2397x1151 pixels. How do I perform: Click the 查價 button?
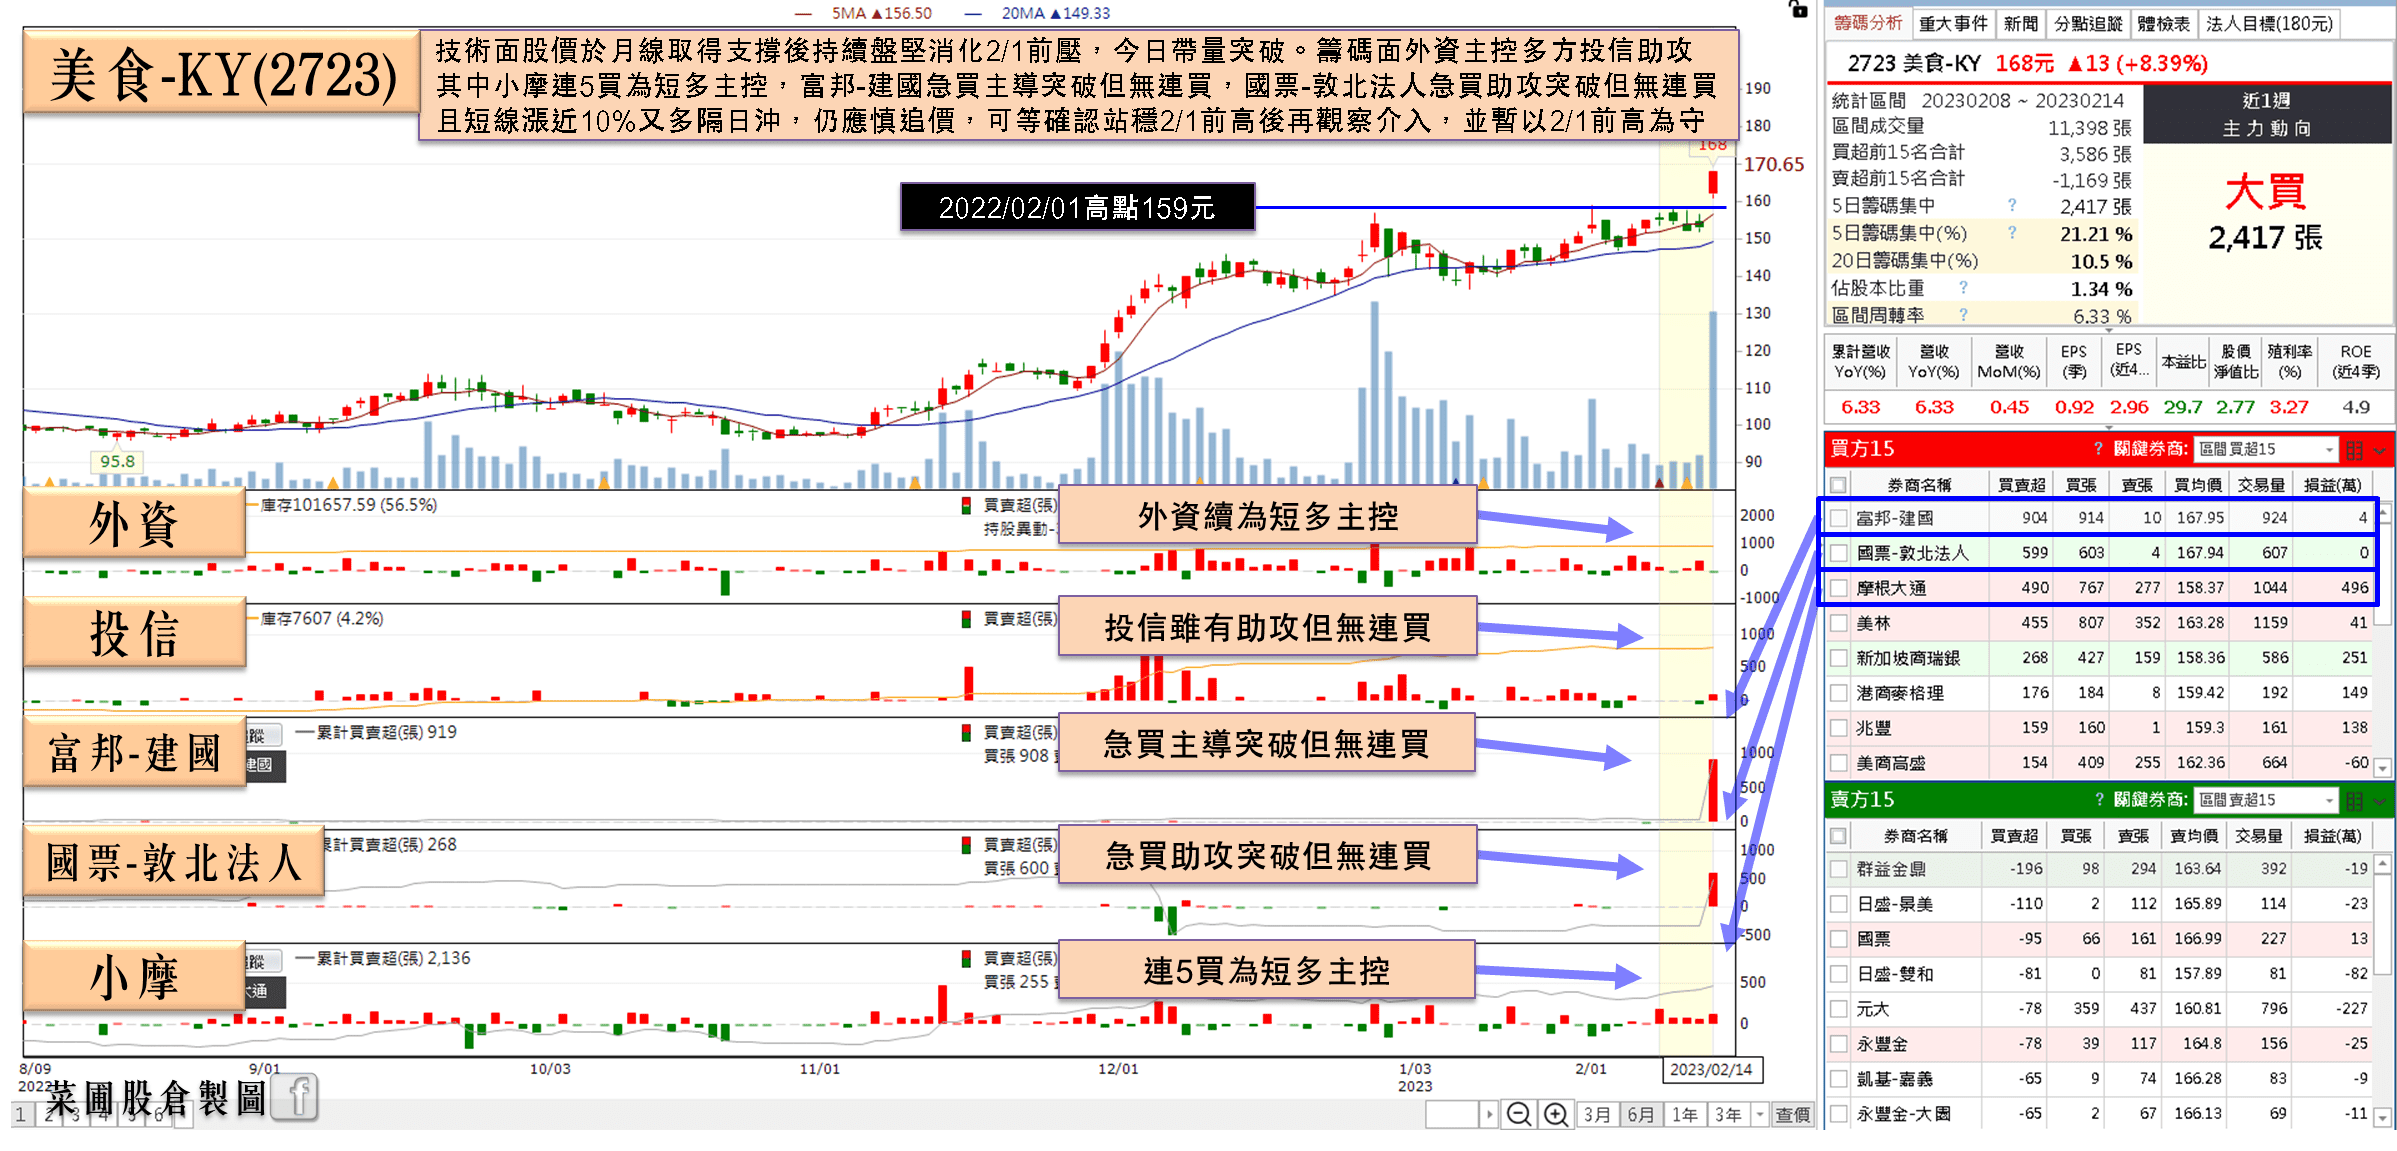click(1792, 1114)
